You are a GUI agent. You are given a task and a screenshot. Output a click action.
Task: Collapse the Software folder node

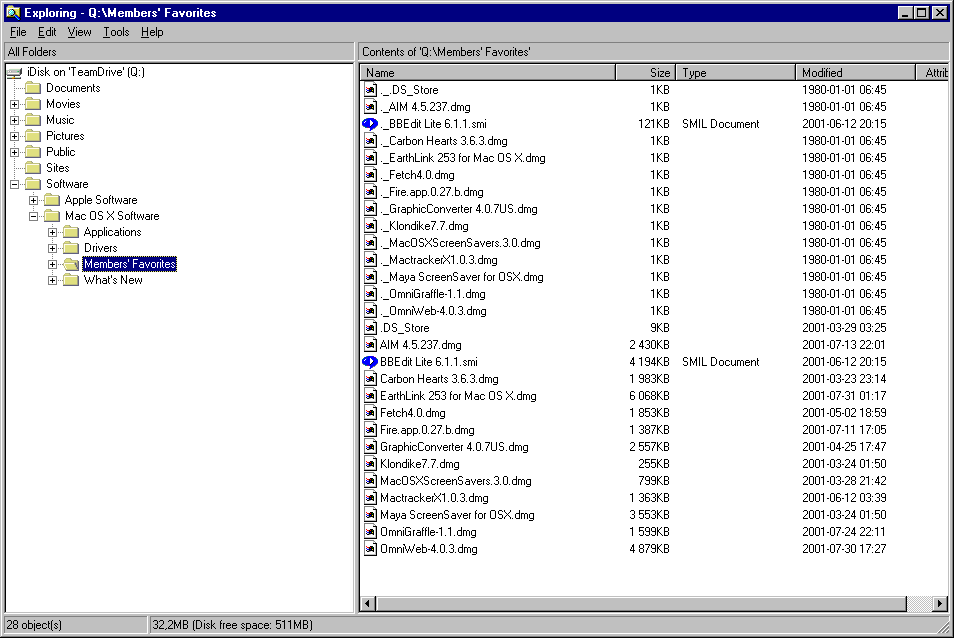click(15, 184)
